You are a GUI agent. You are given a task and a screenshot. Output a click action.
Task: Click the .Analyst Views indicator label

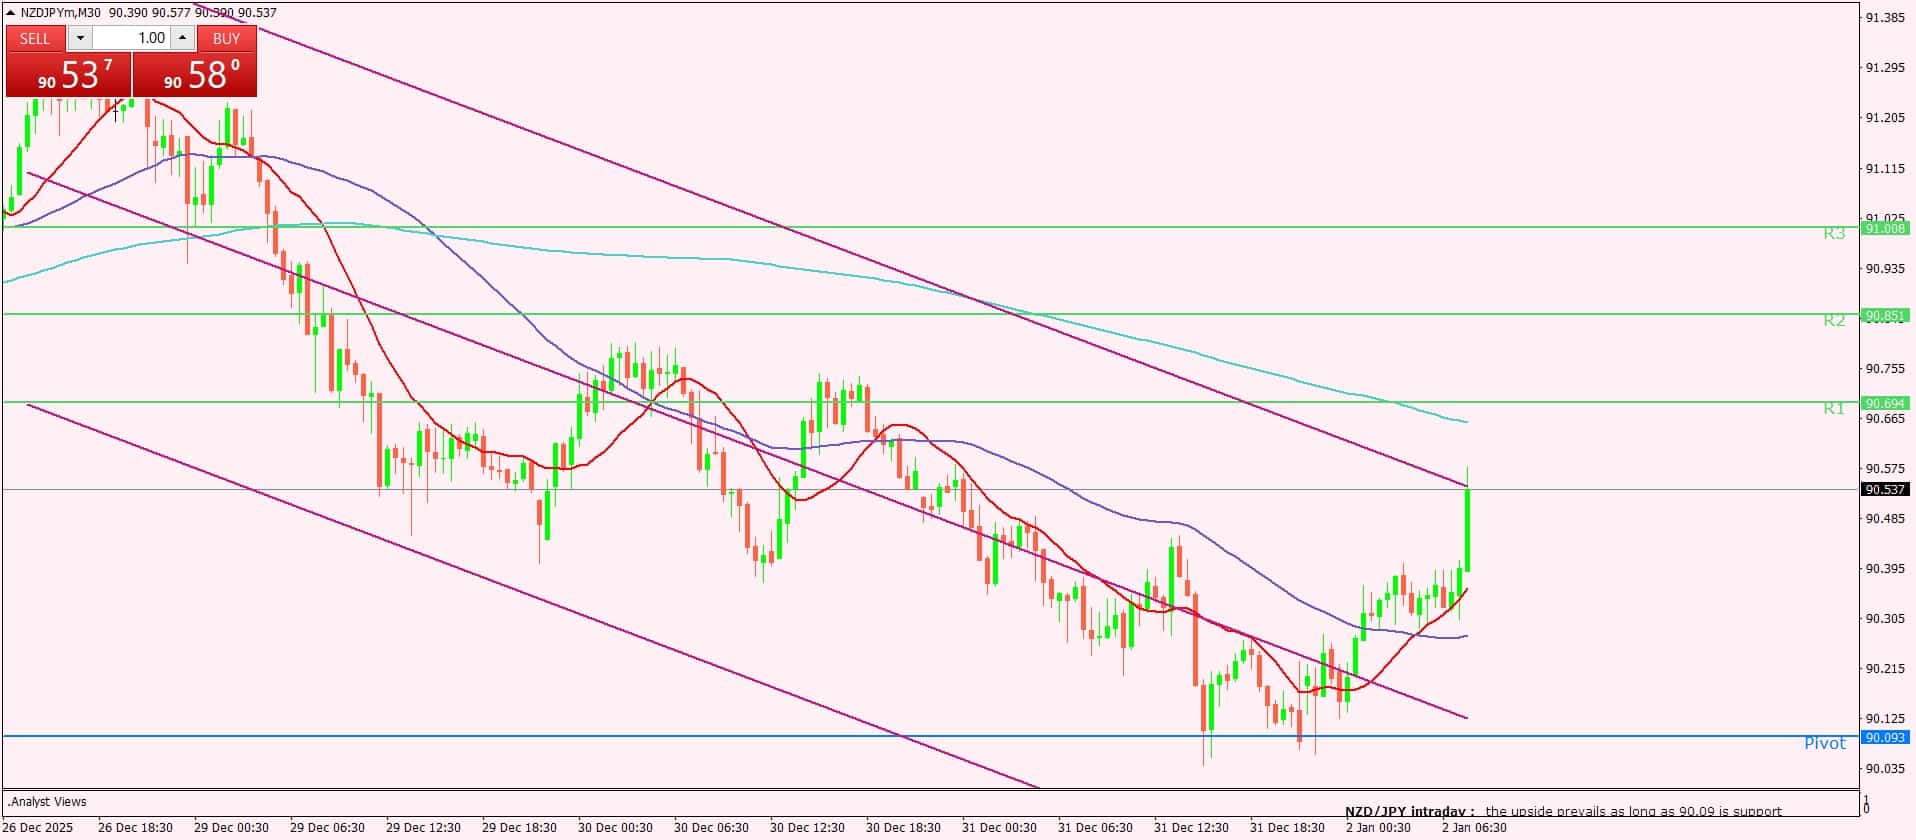[47, 801]
